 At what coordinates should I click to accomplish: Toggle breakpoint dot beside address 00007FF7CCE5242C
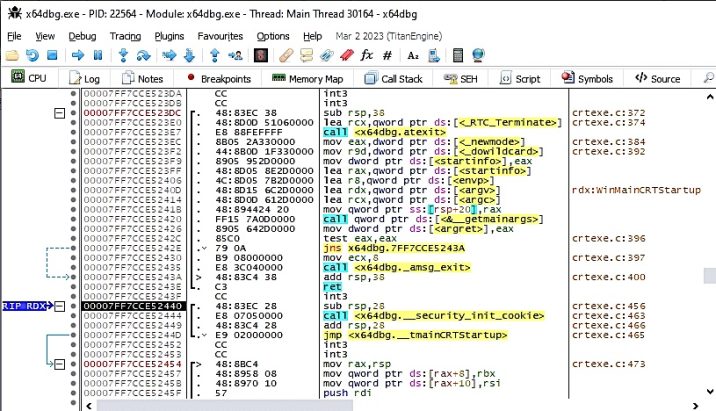tap(75, 238)
